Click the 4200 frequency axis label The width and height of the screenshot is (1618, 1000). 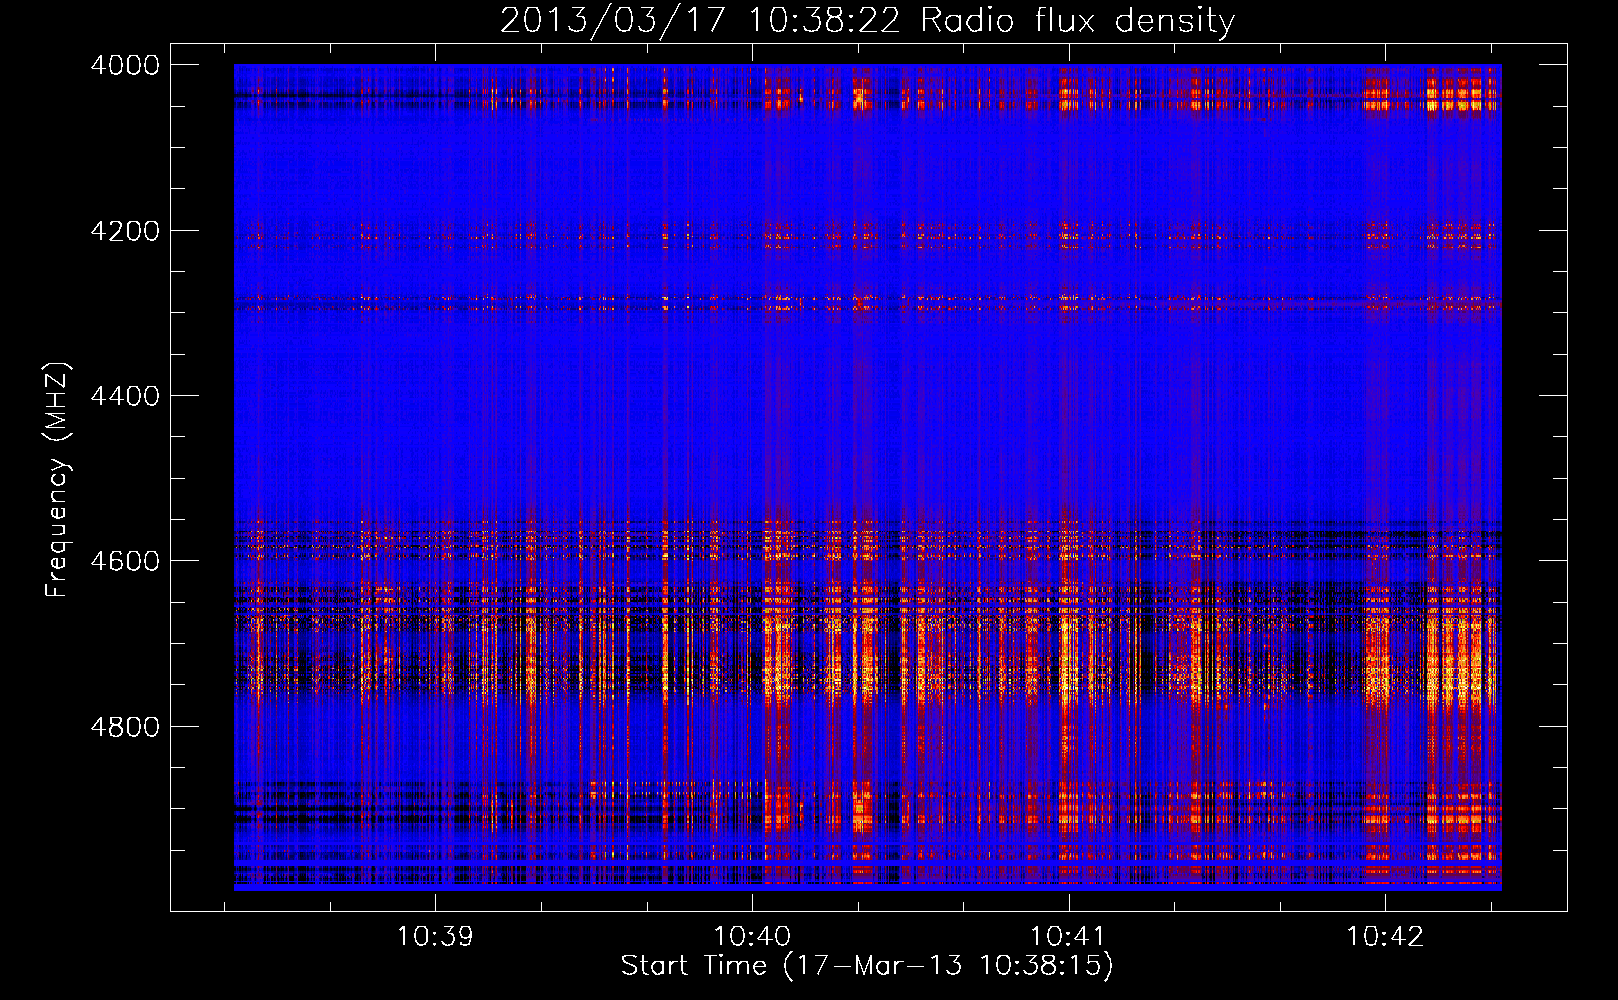click(x=125, y=231)
